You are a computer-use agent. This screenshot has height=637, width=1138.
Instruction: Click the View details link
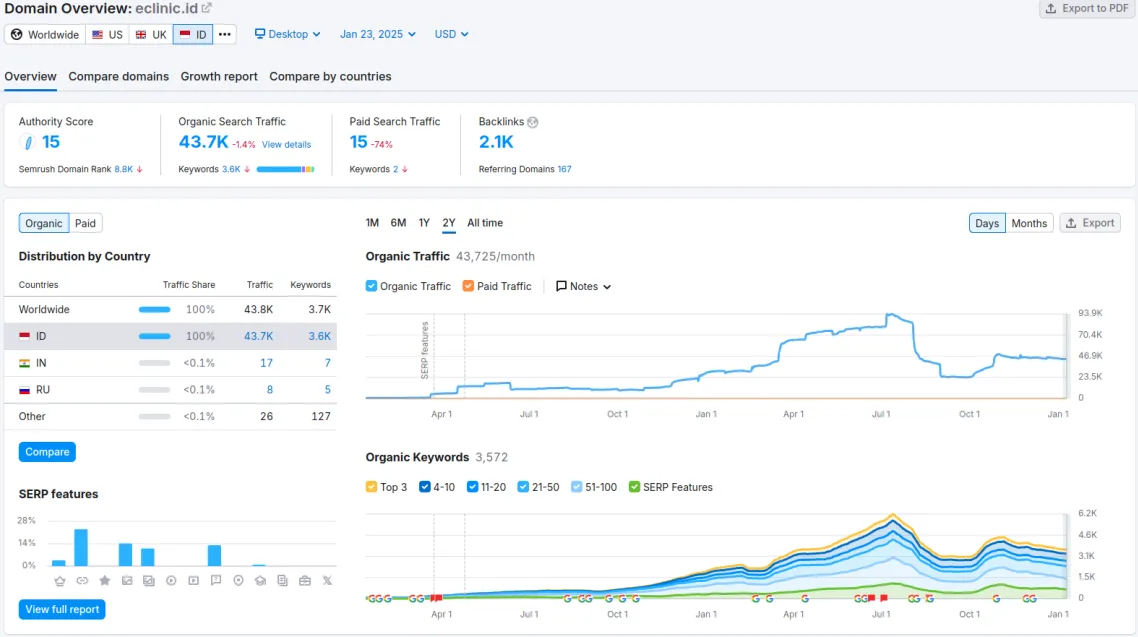coord(287,144)
